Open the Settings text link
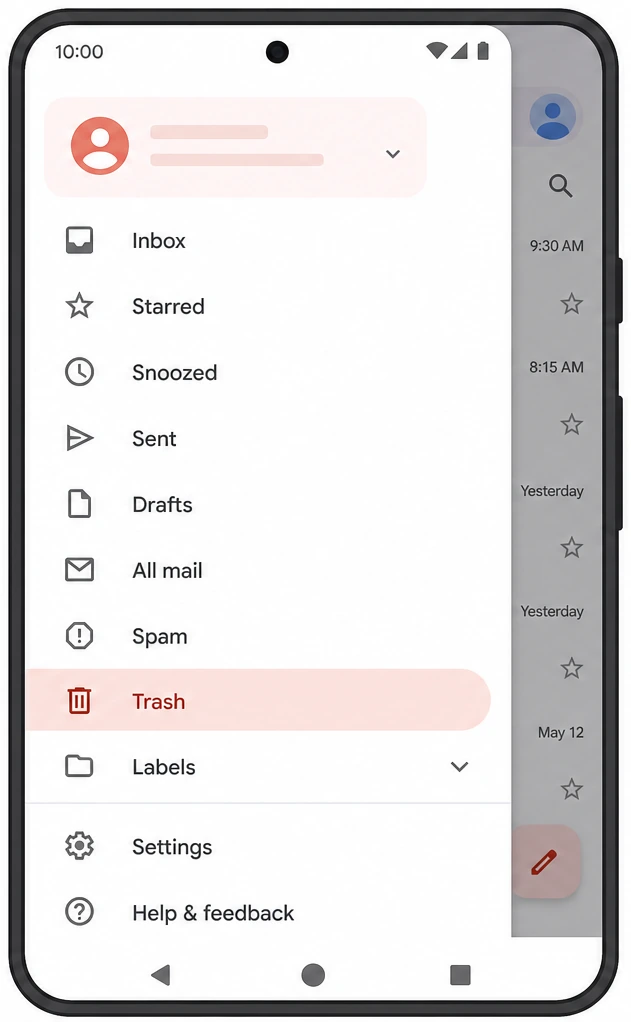631x1022 pixels. click(x=172, y=847)
